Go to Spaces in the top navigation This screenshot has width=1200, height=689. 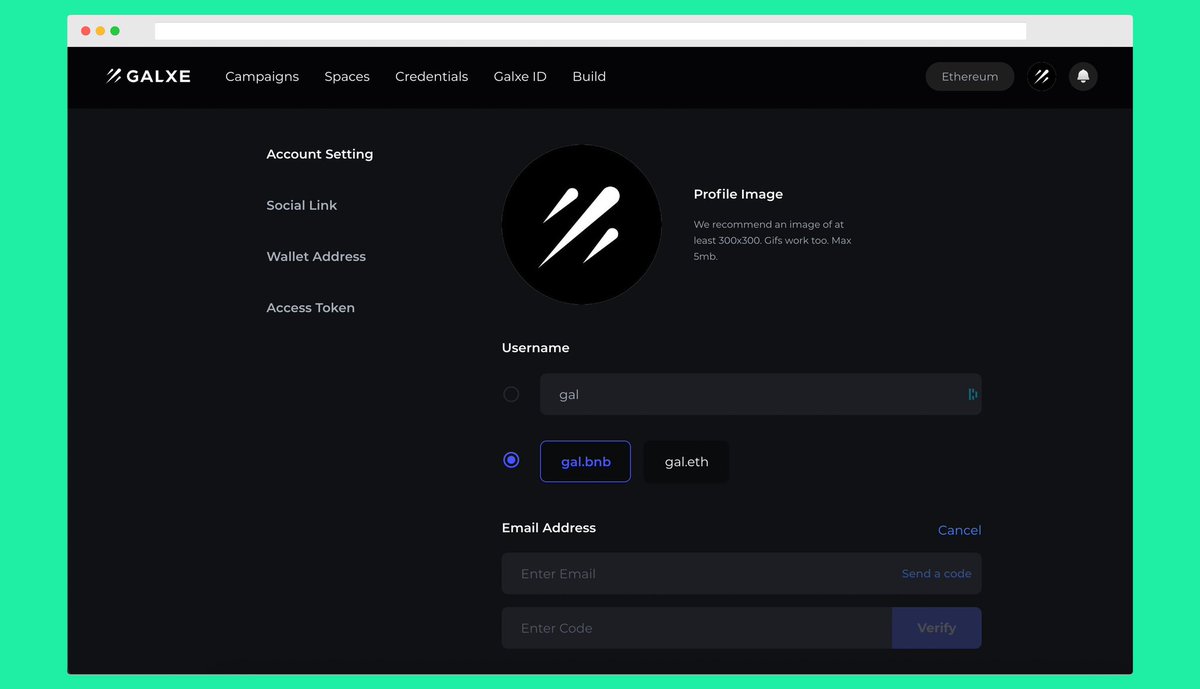(x=347, y=76)
